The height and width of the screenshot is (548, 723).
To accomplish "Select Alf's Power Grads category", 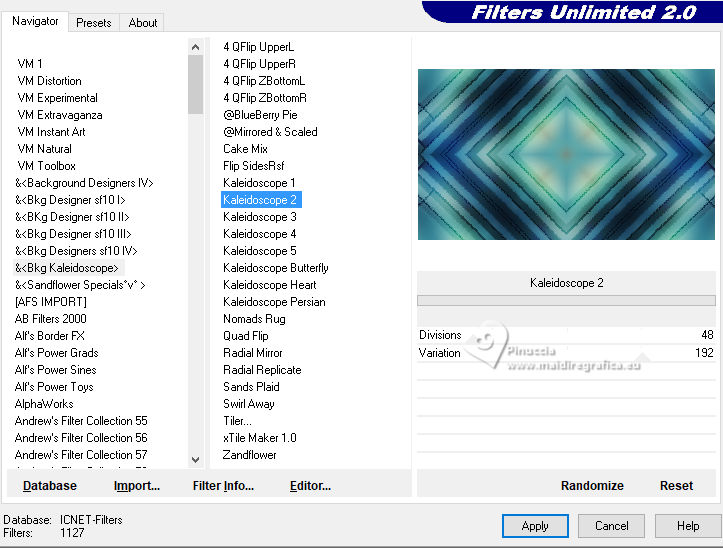I will 57,353.
